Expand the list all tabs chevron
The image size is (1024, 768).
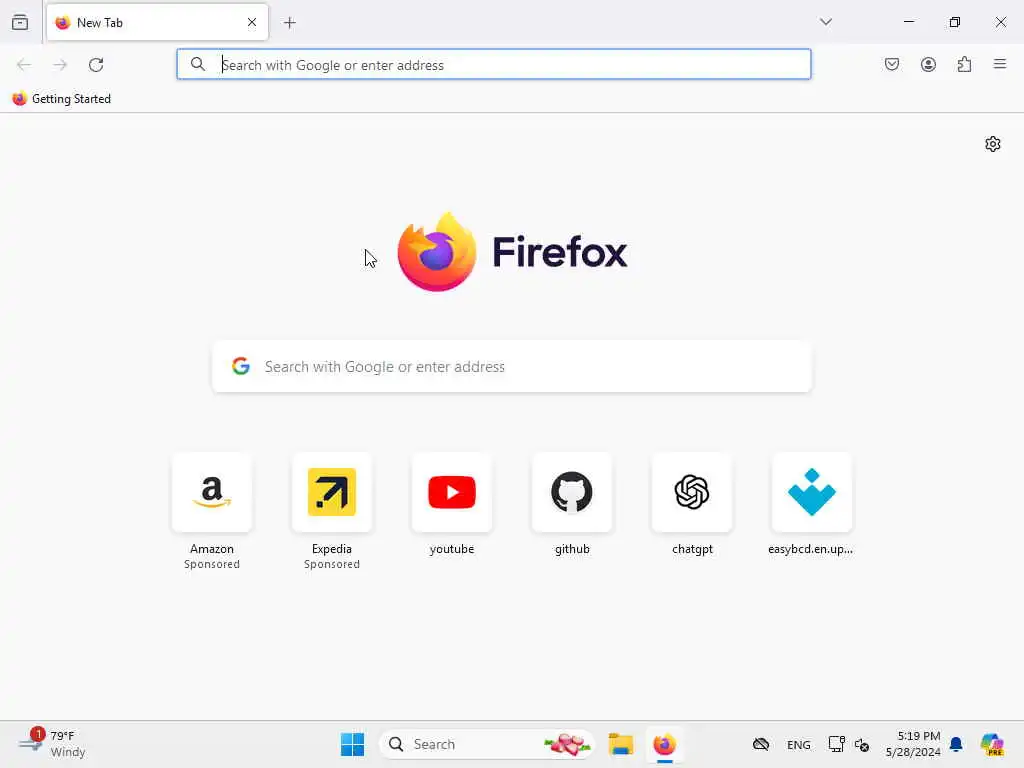(826, 22)
